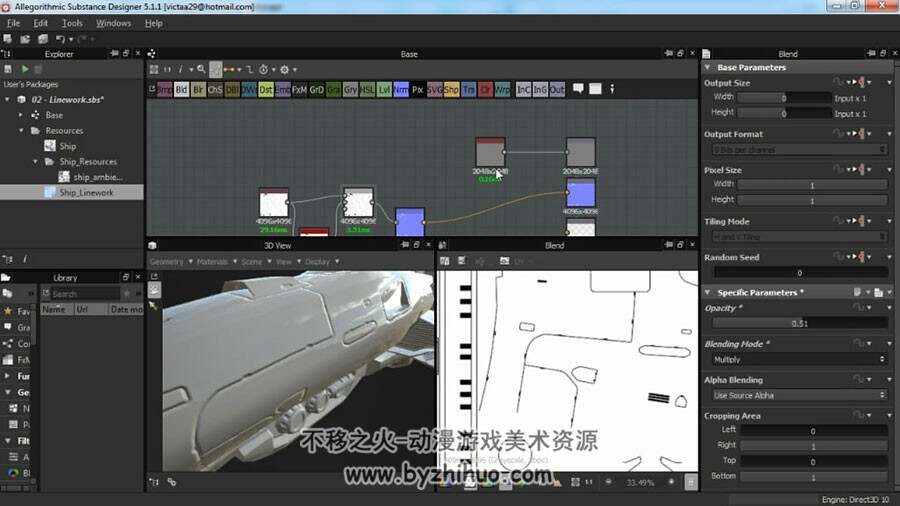Select the Ship_Linework resource
Screen dimensions: 900x506
86,193
